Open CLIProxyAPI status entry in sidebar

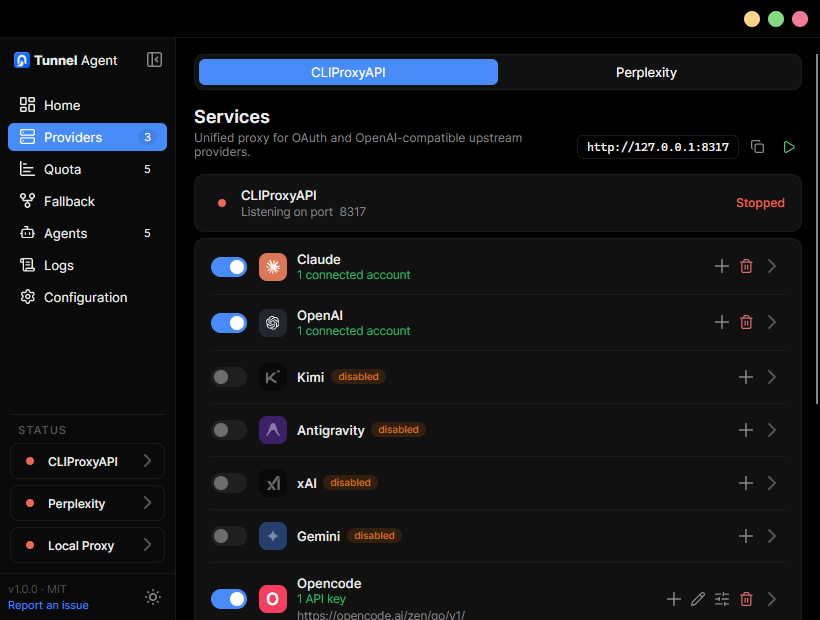click(x=87, y=461)
